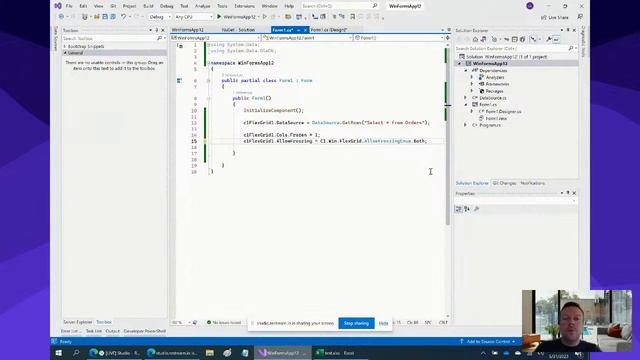Open the WinFormsApp12.Form1 type navigation dropdown
Viewport: 640px width, 360px height.
(307, 38)
